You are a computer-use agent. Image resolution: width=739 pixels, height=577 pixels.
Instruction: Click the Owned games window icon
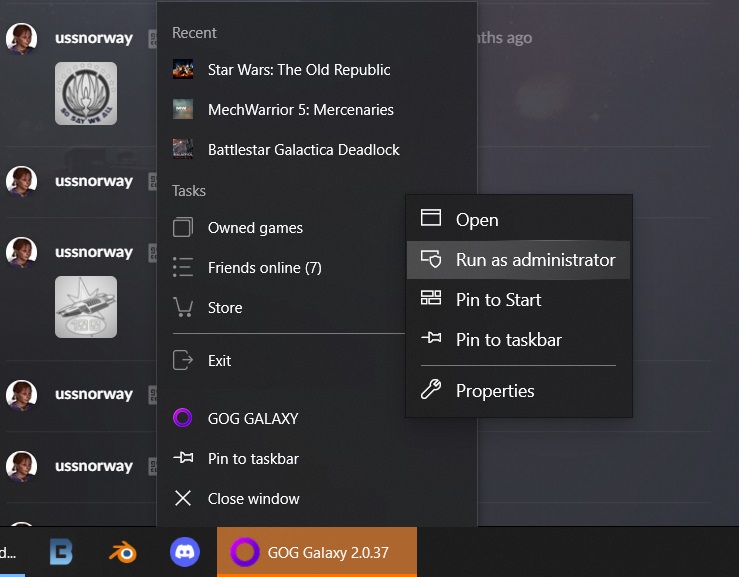[x=183, y=227]
